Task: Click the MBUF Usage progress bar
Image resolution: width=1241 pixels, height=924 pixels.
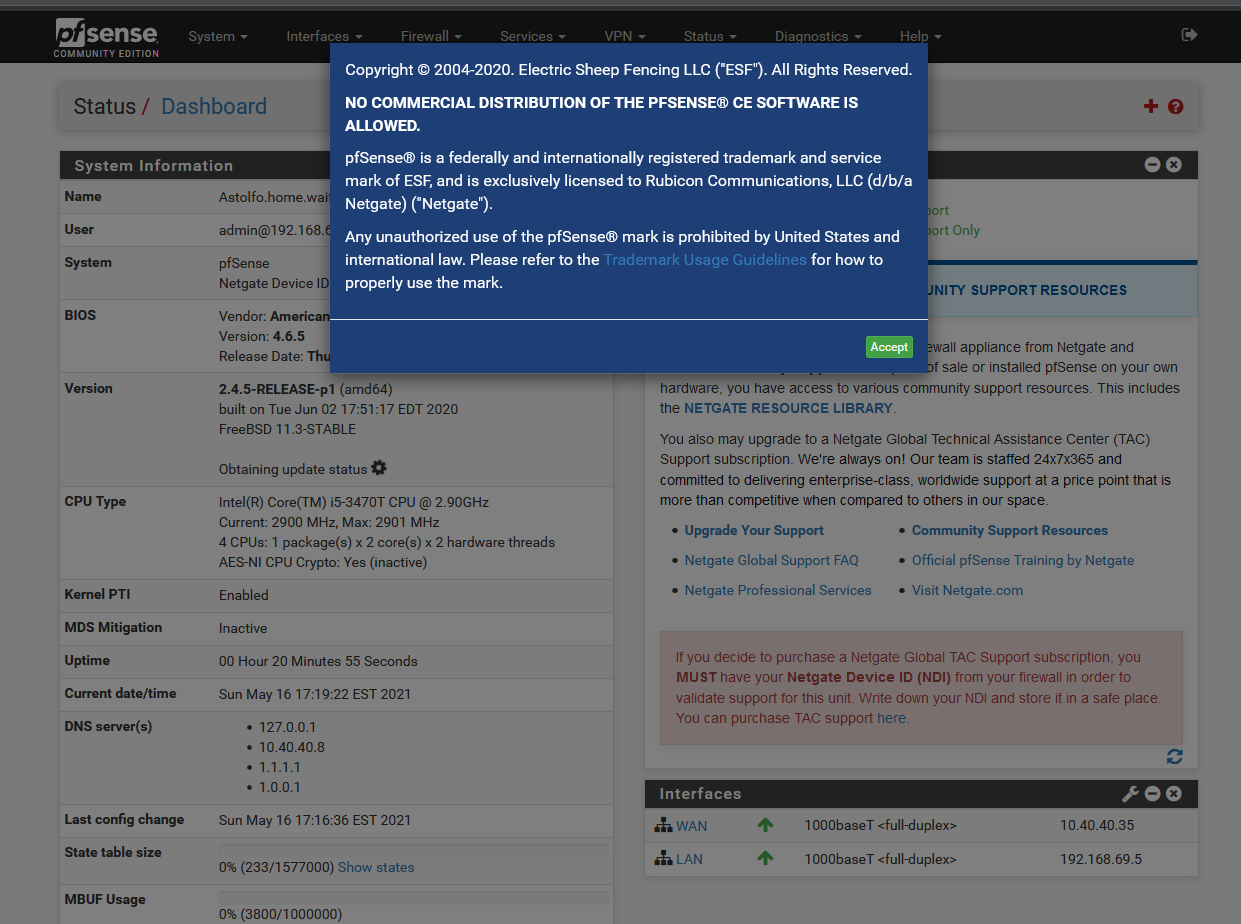Action: pos(413,898)
